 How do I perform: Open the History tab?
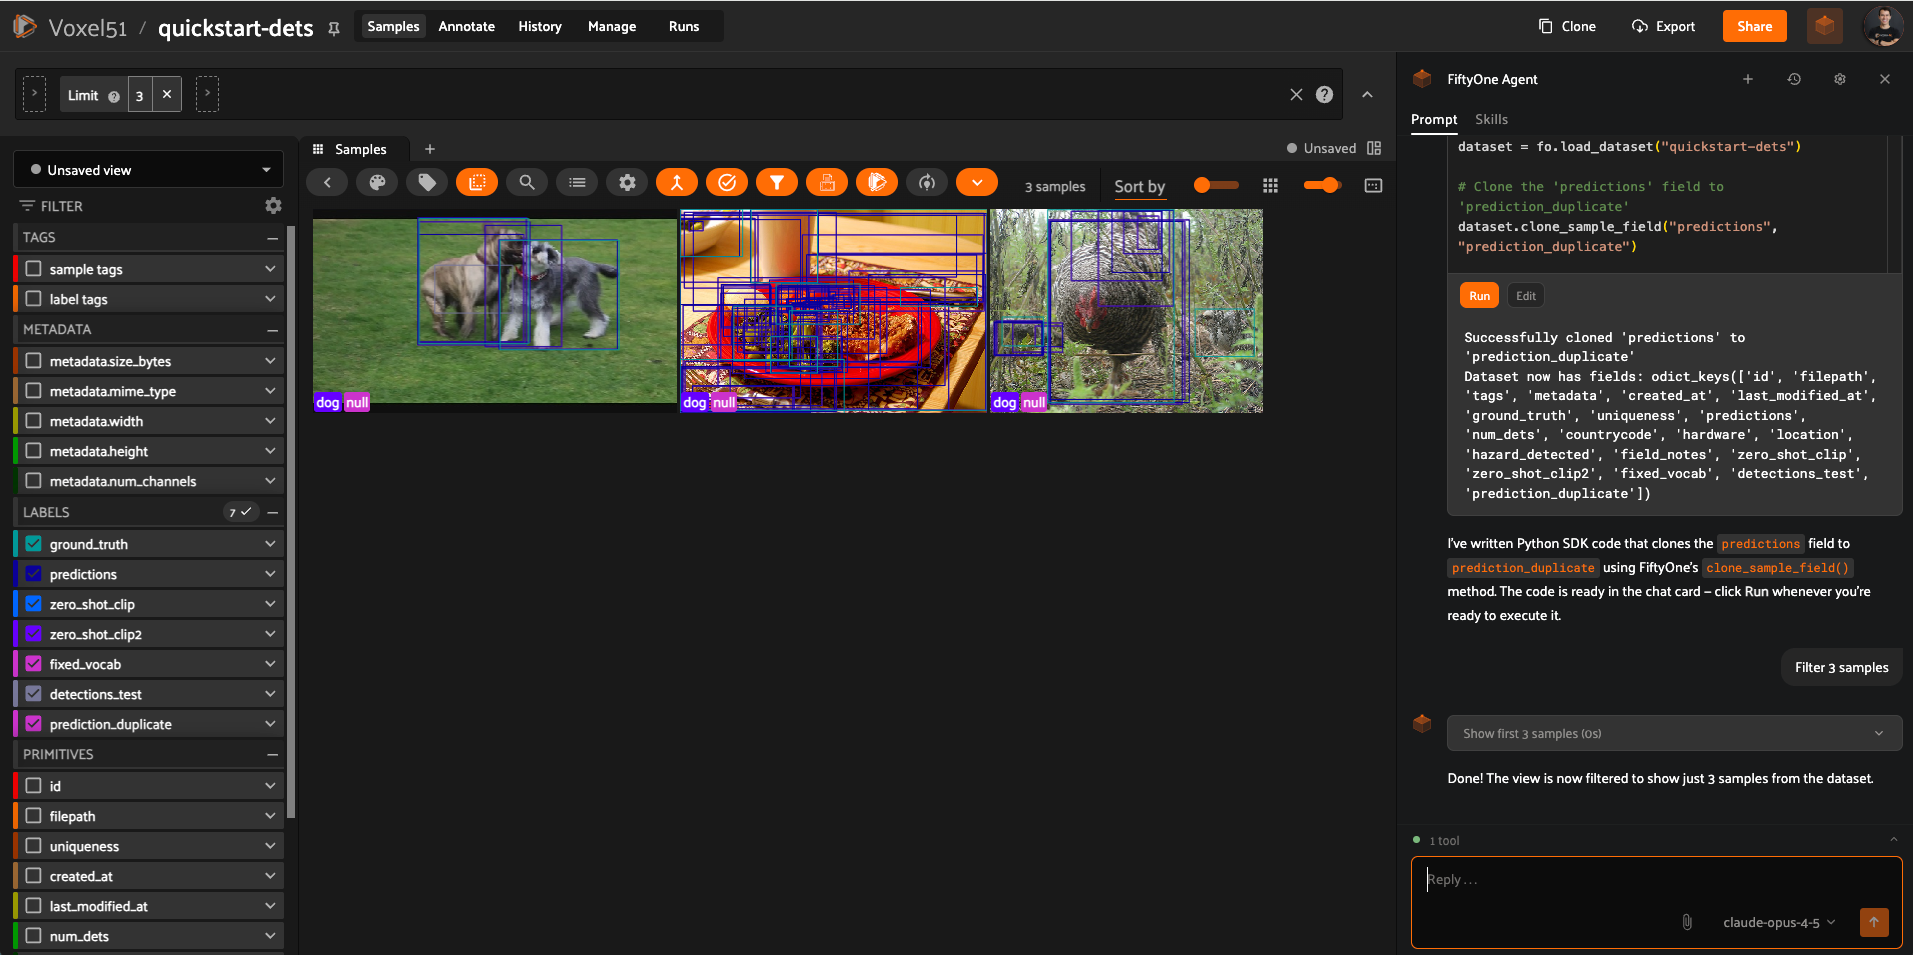click(540, 27)
